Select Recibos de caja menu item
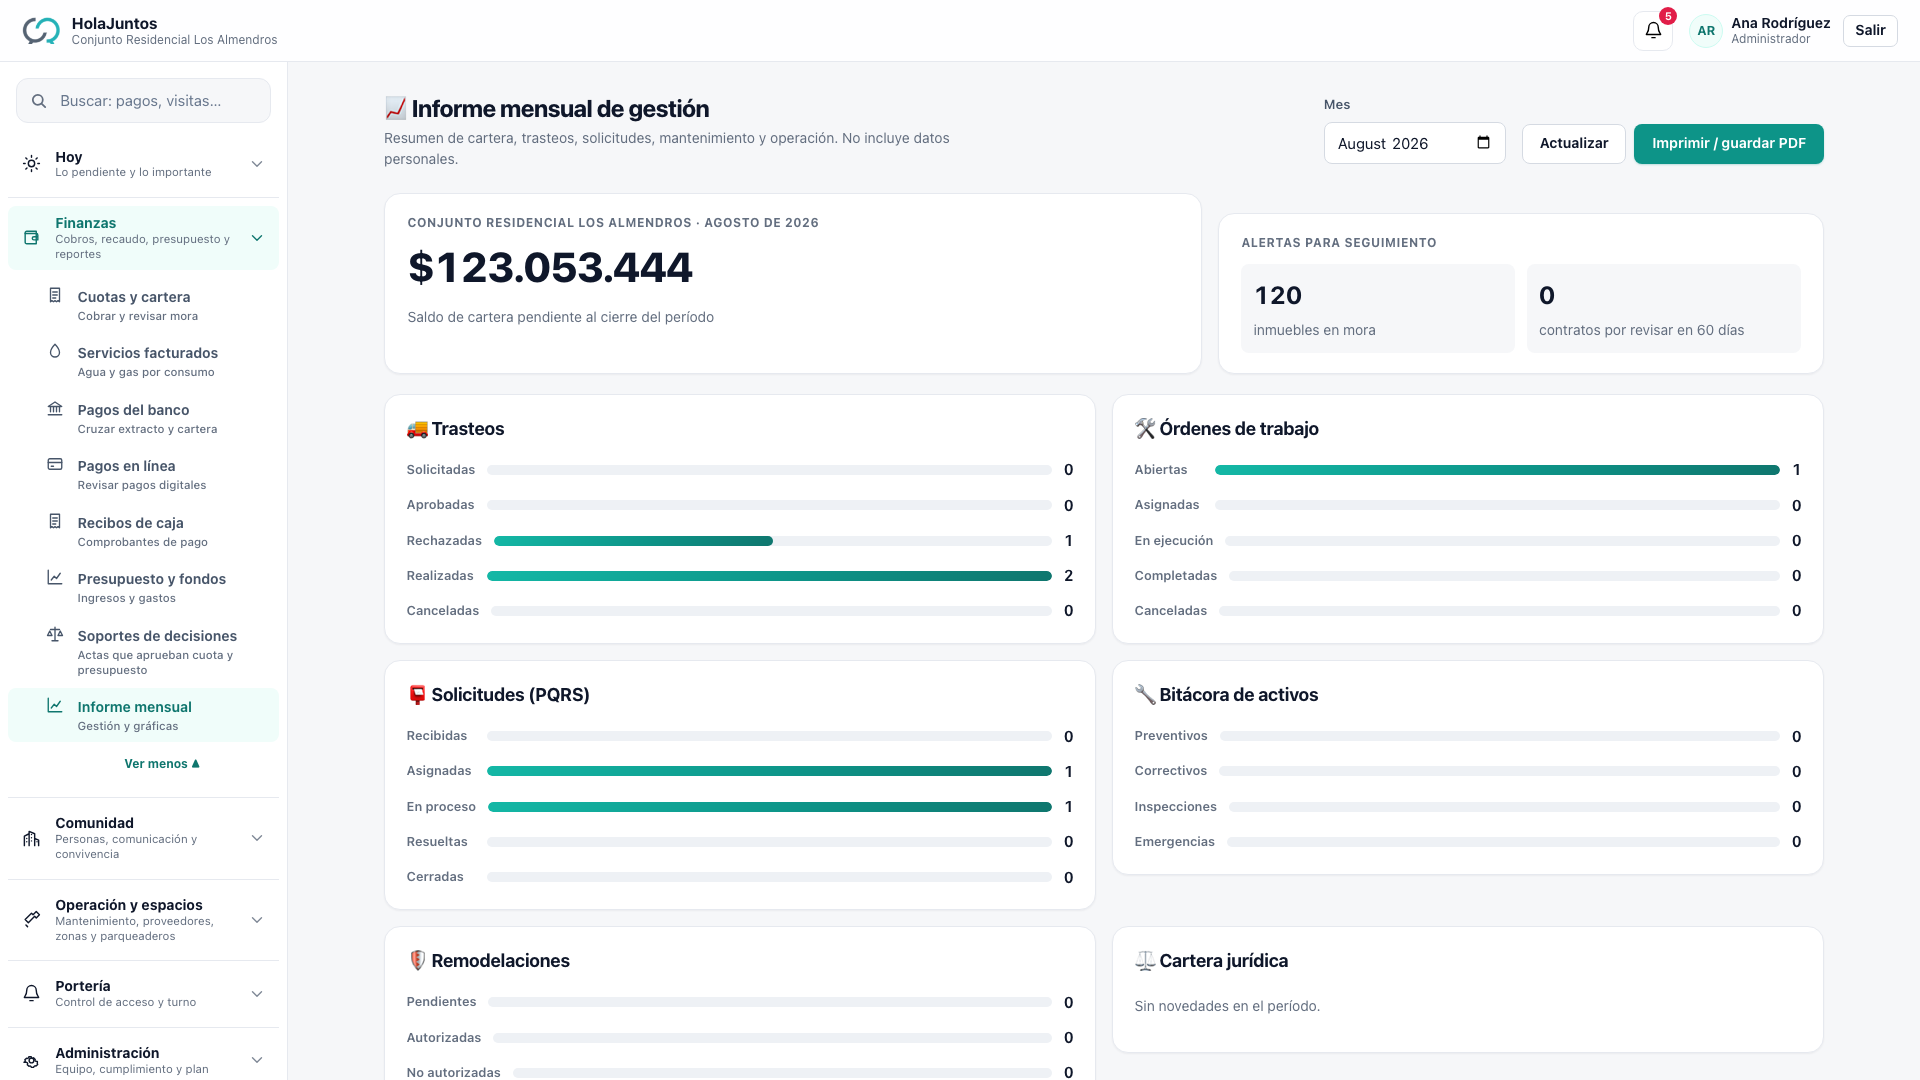The width and height of the screenshot is (1920, 1080). [x=144, y=532]
